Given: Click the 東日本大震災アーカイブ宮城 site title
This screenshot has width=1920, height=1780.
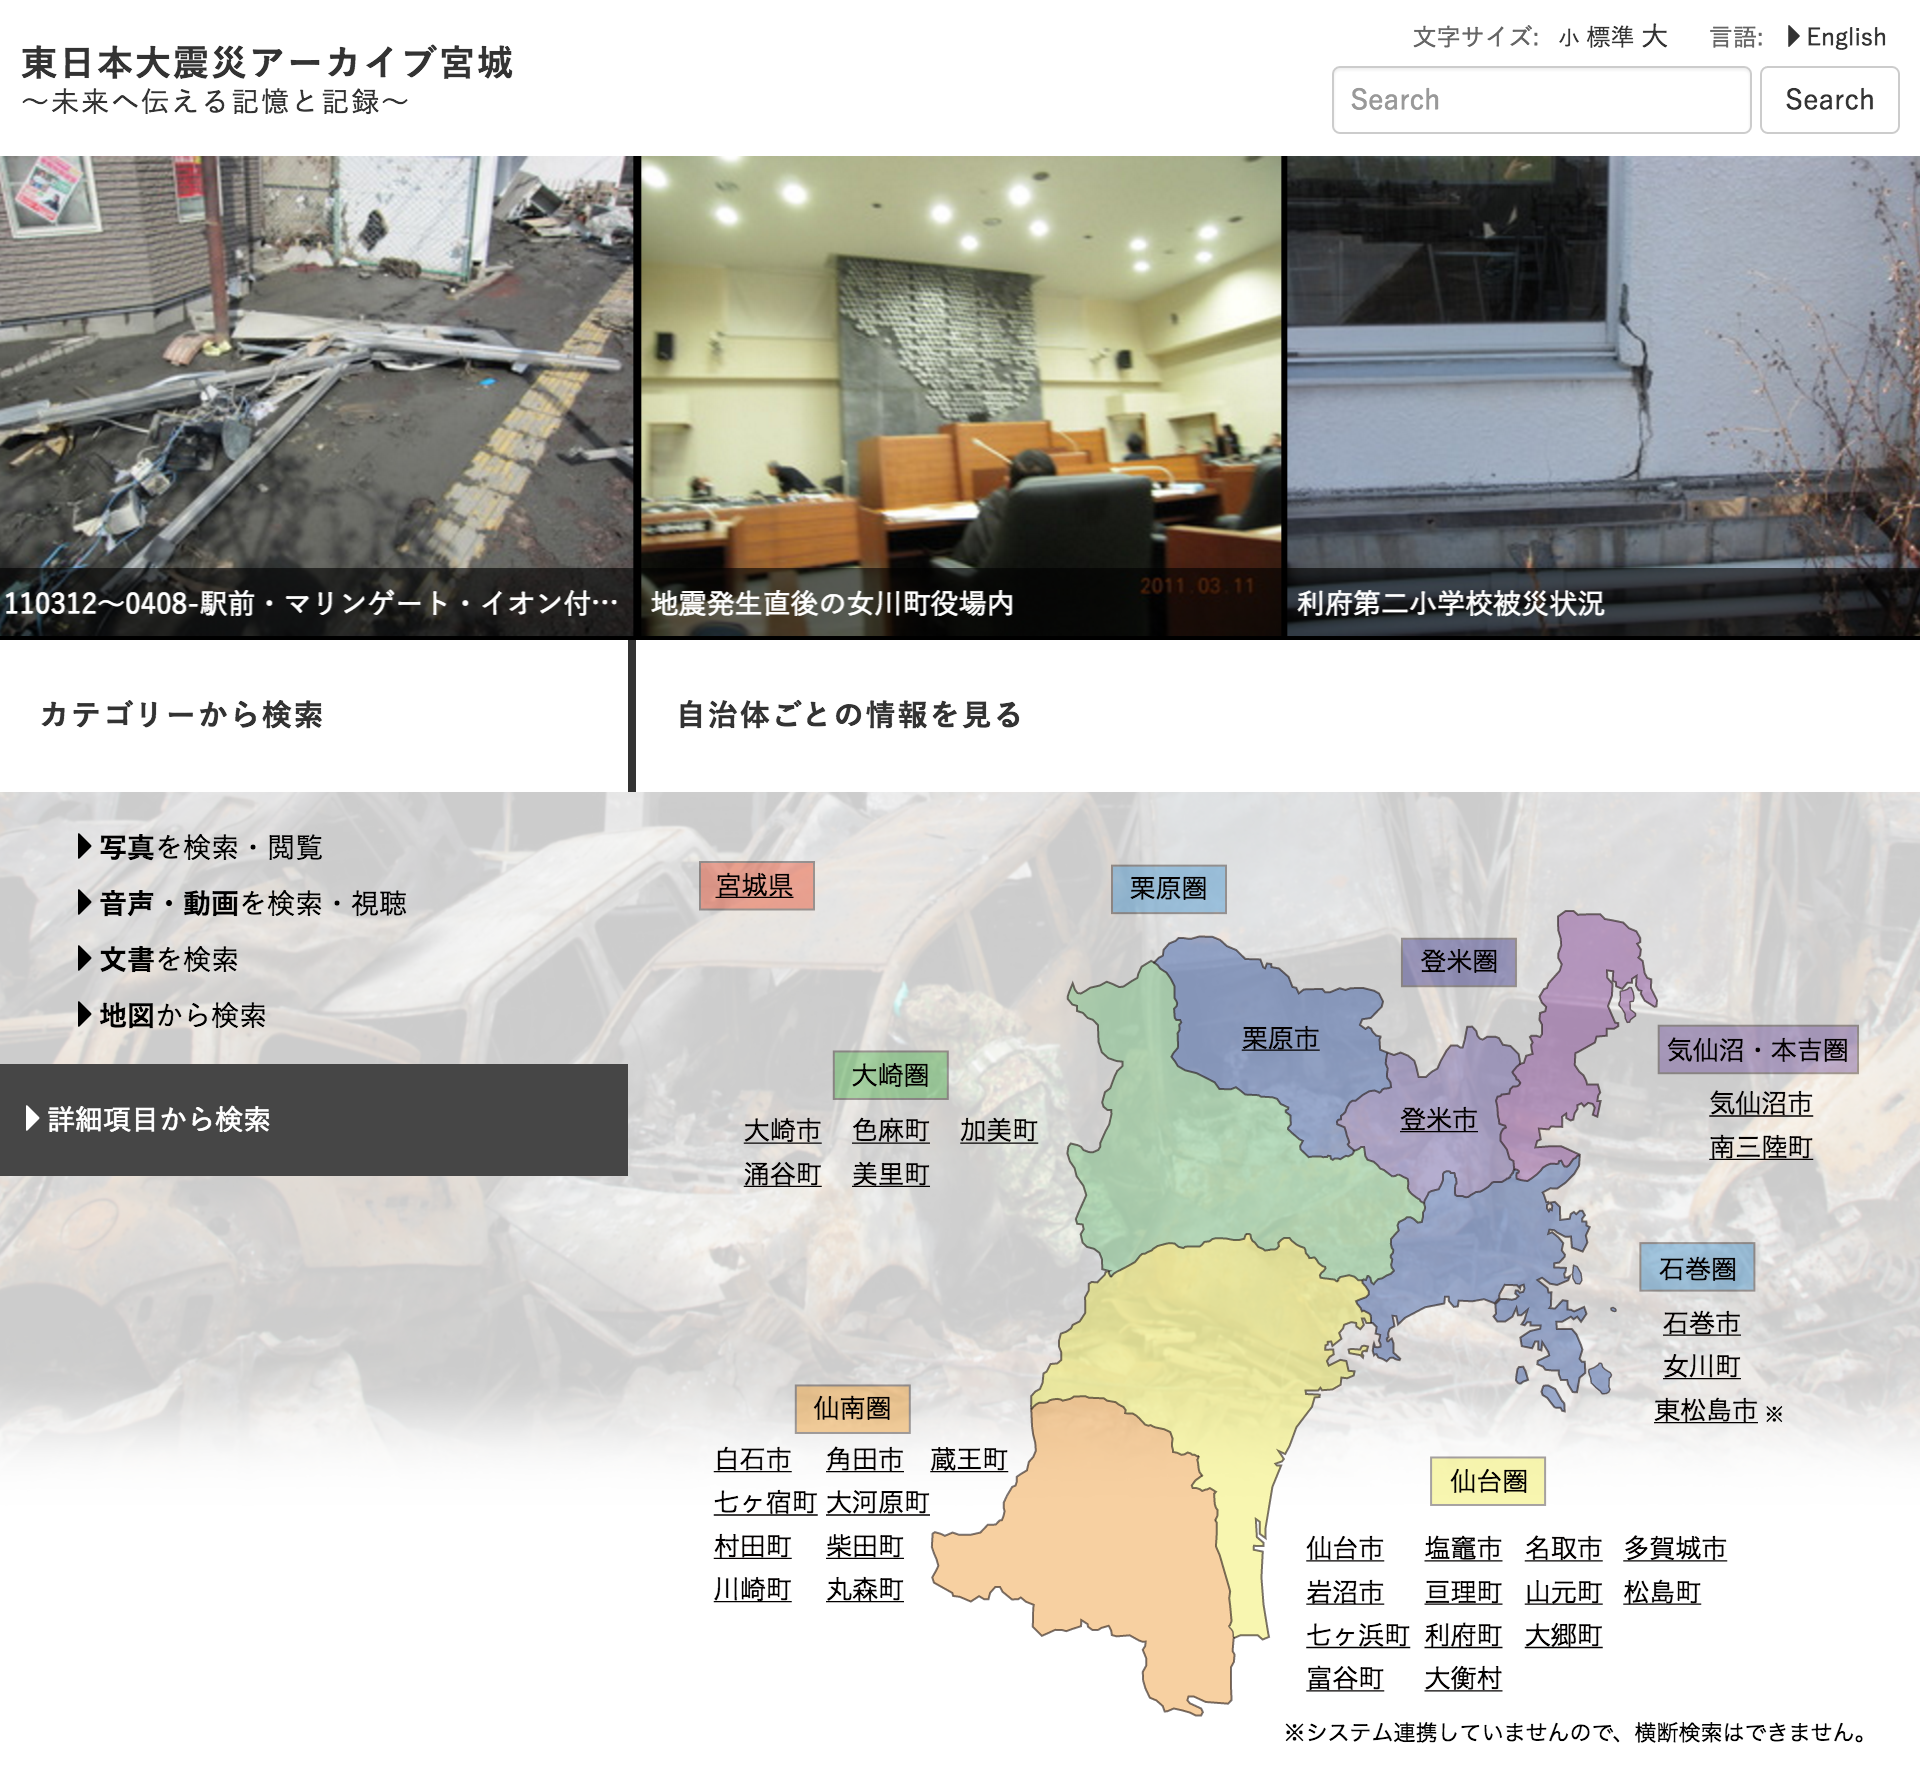Looking at the screenshot, I should click(x=267, y=63).
